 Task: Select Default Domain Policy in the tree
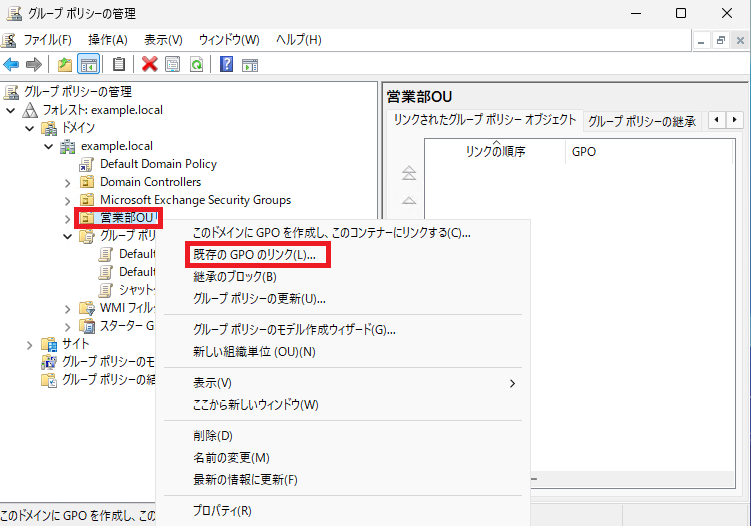click(158, 164)
